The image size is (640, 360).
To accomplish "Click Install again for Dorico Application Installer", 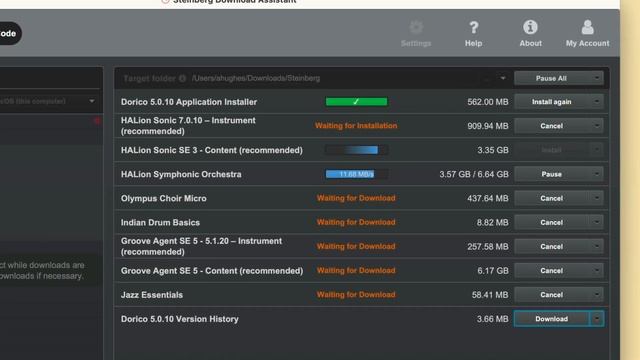I will click(x=551, y=102).
